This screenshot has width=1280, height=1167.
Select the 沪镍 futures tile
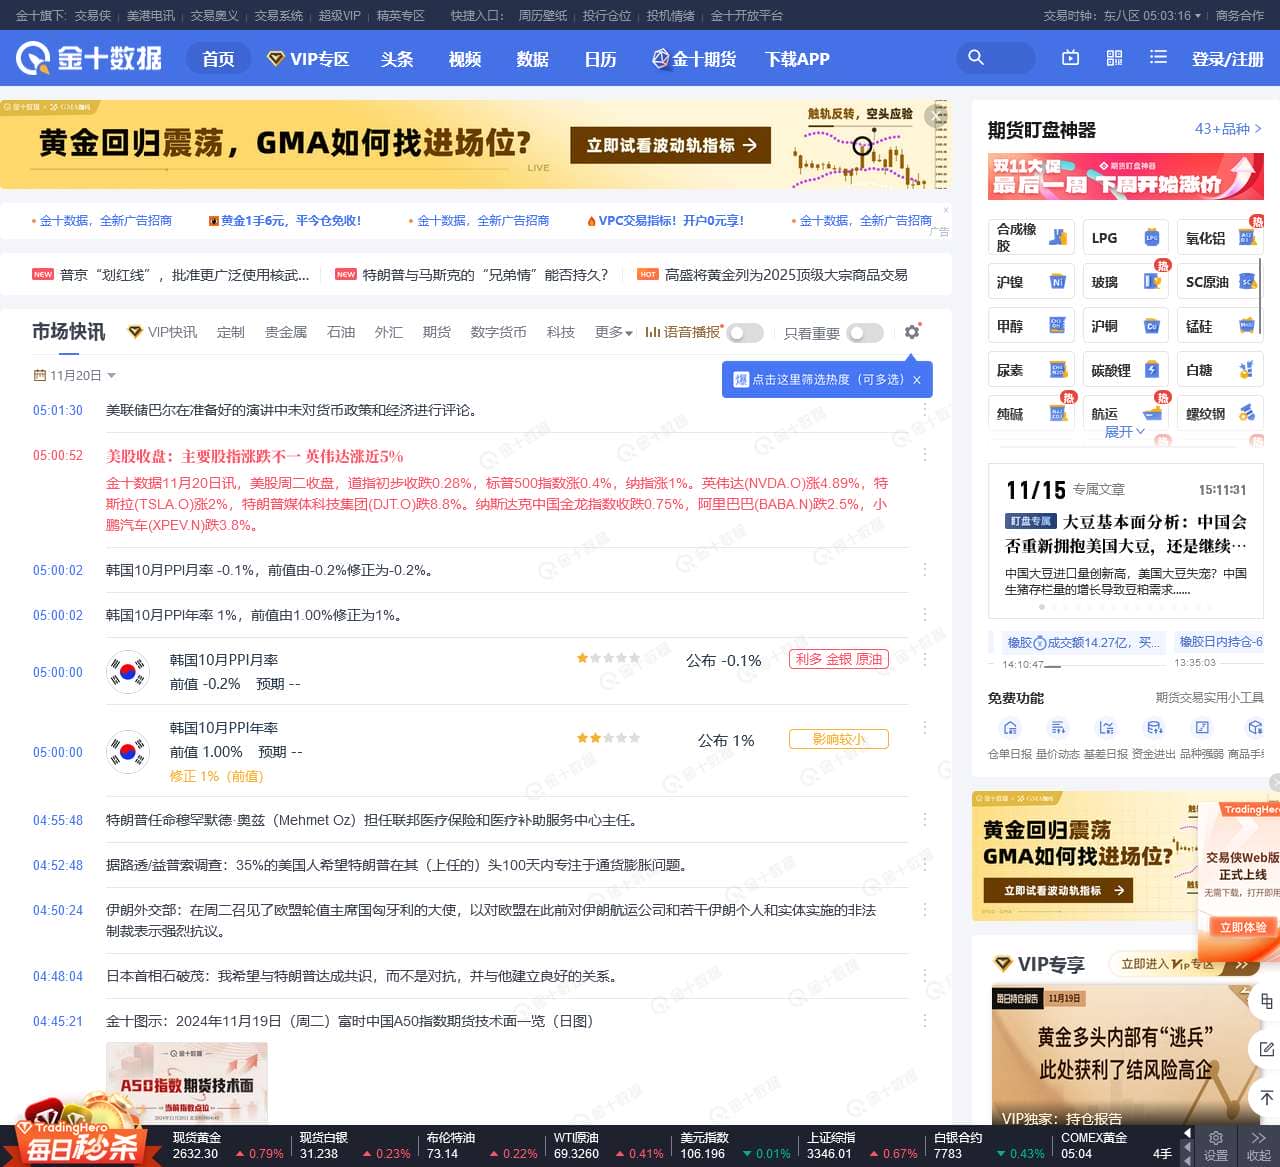[1031, 282]
